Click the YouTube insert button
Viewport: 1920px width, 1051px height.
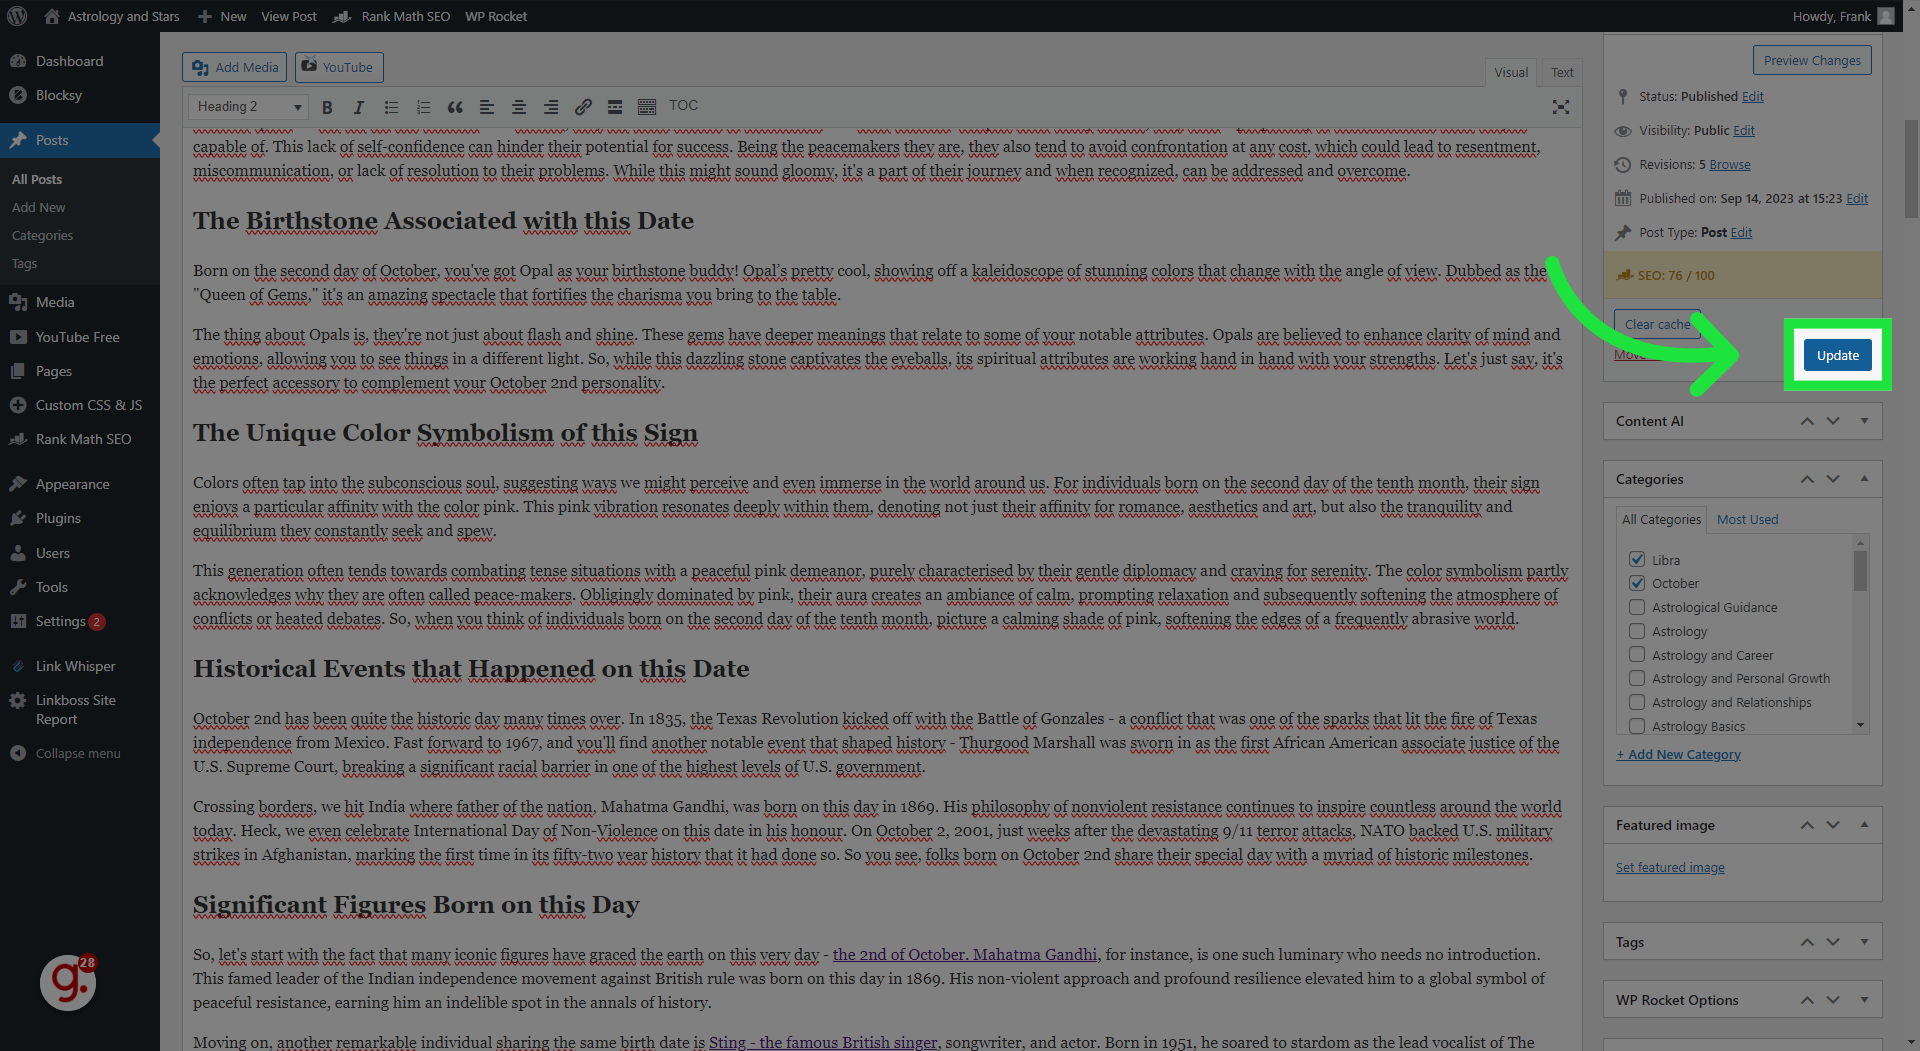(339, 67)
